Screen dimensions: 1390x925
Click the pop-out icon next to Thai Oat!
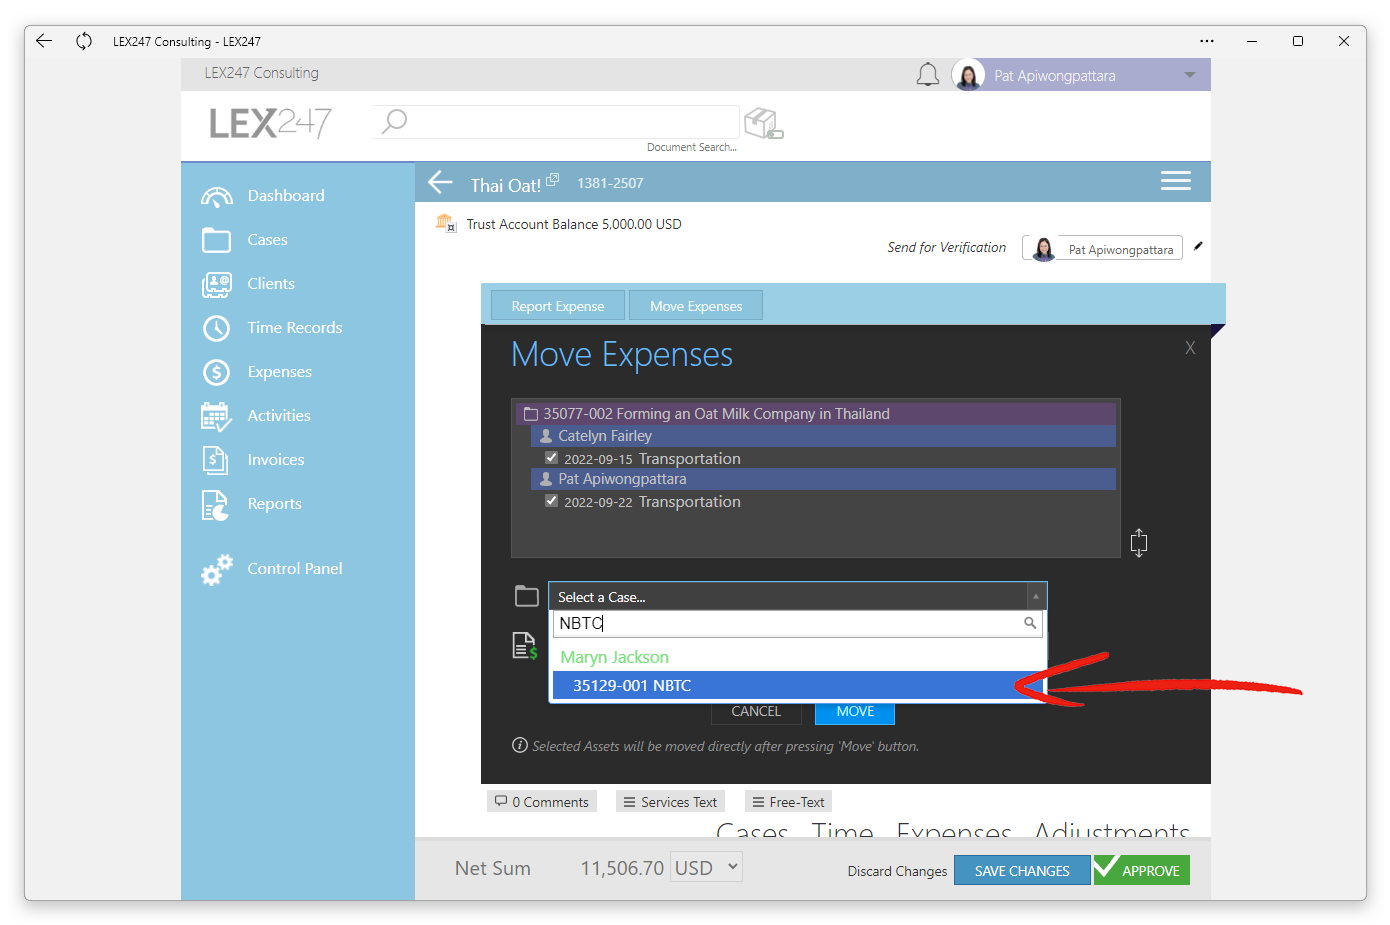(552, 180)
